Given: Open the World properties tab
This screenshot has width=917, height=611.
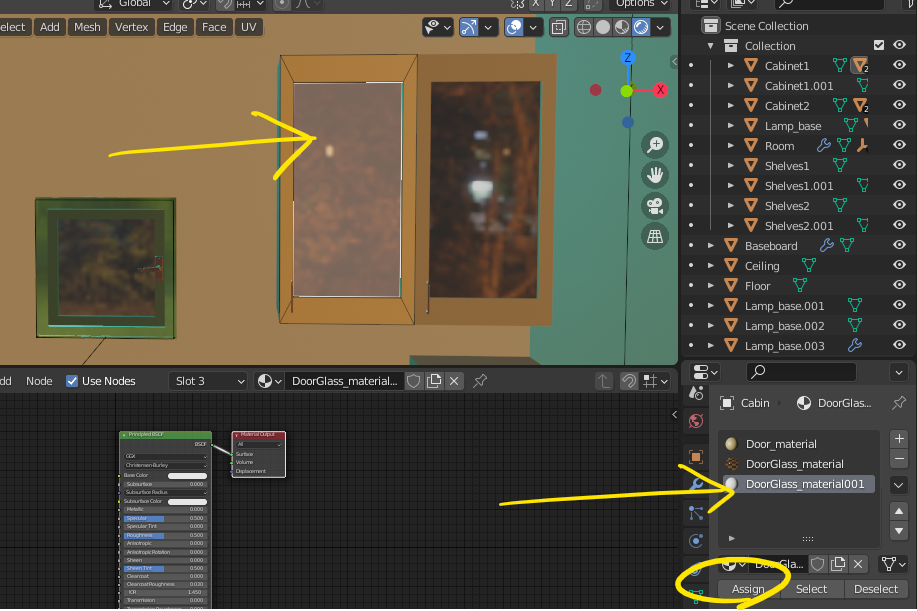Looking at the screenshot, I should 696,421.
